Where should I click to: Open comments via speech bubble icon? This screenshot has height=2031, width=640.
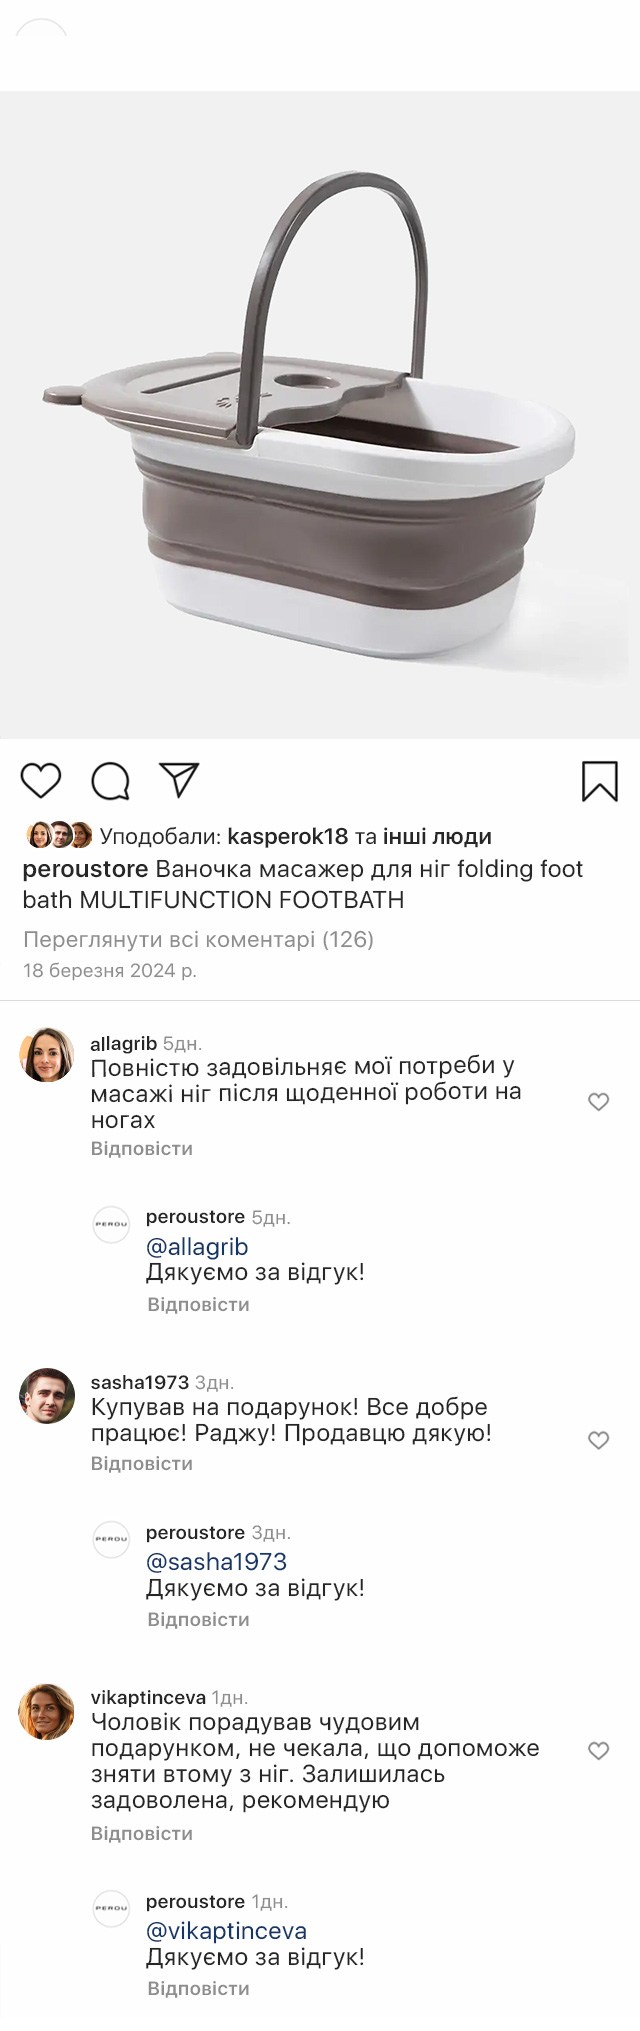pyautogui.click(x=110, y=781)
